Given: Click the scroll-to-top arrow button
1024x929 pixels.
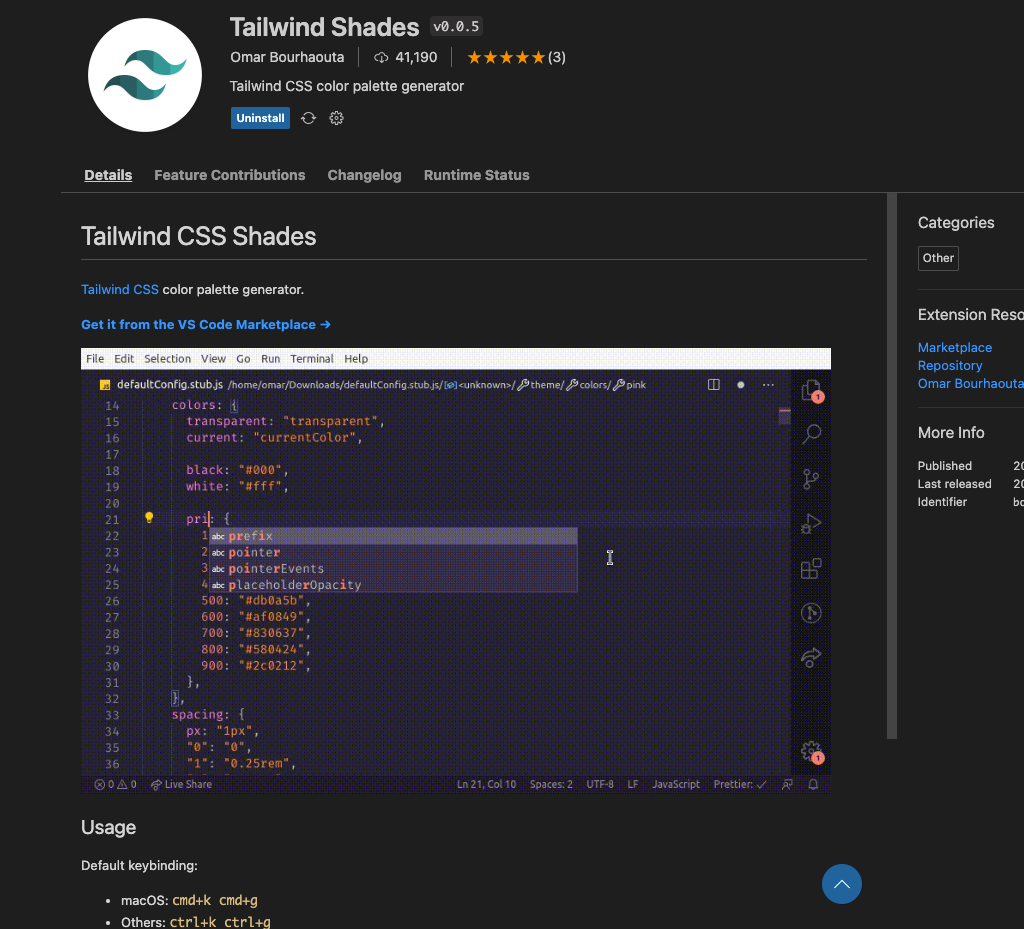Looking at the screenshot, I should (x=841, y=884).
